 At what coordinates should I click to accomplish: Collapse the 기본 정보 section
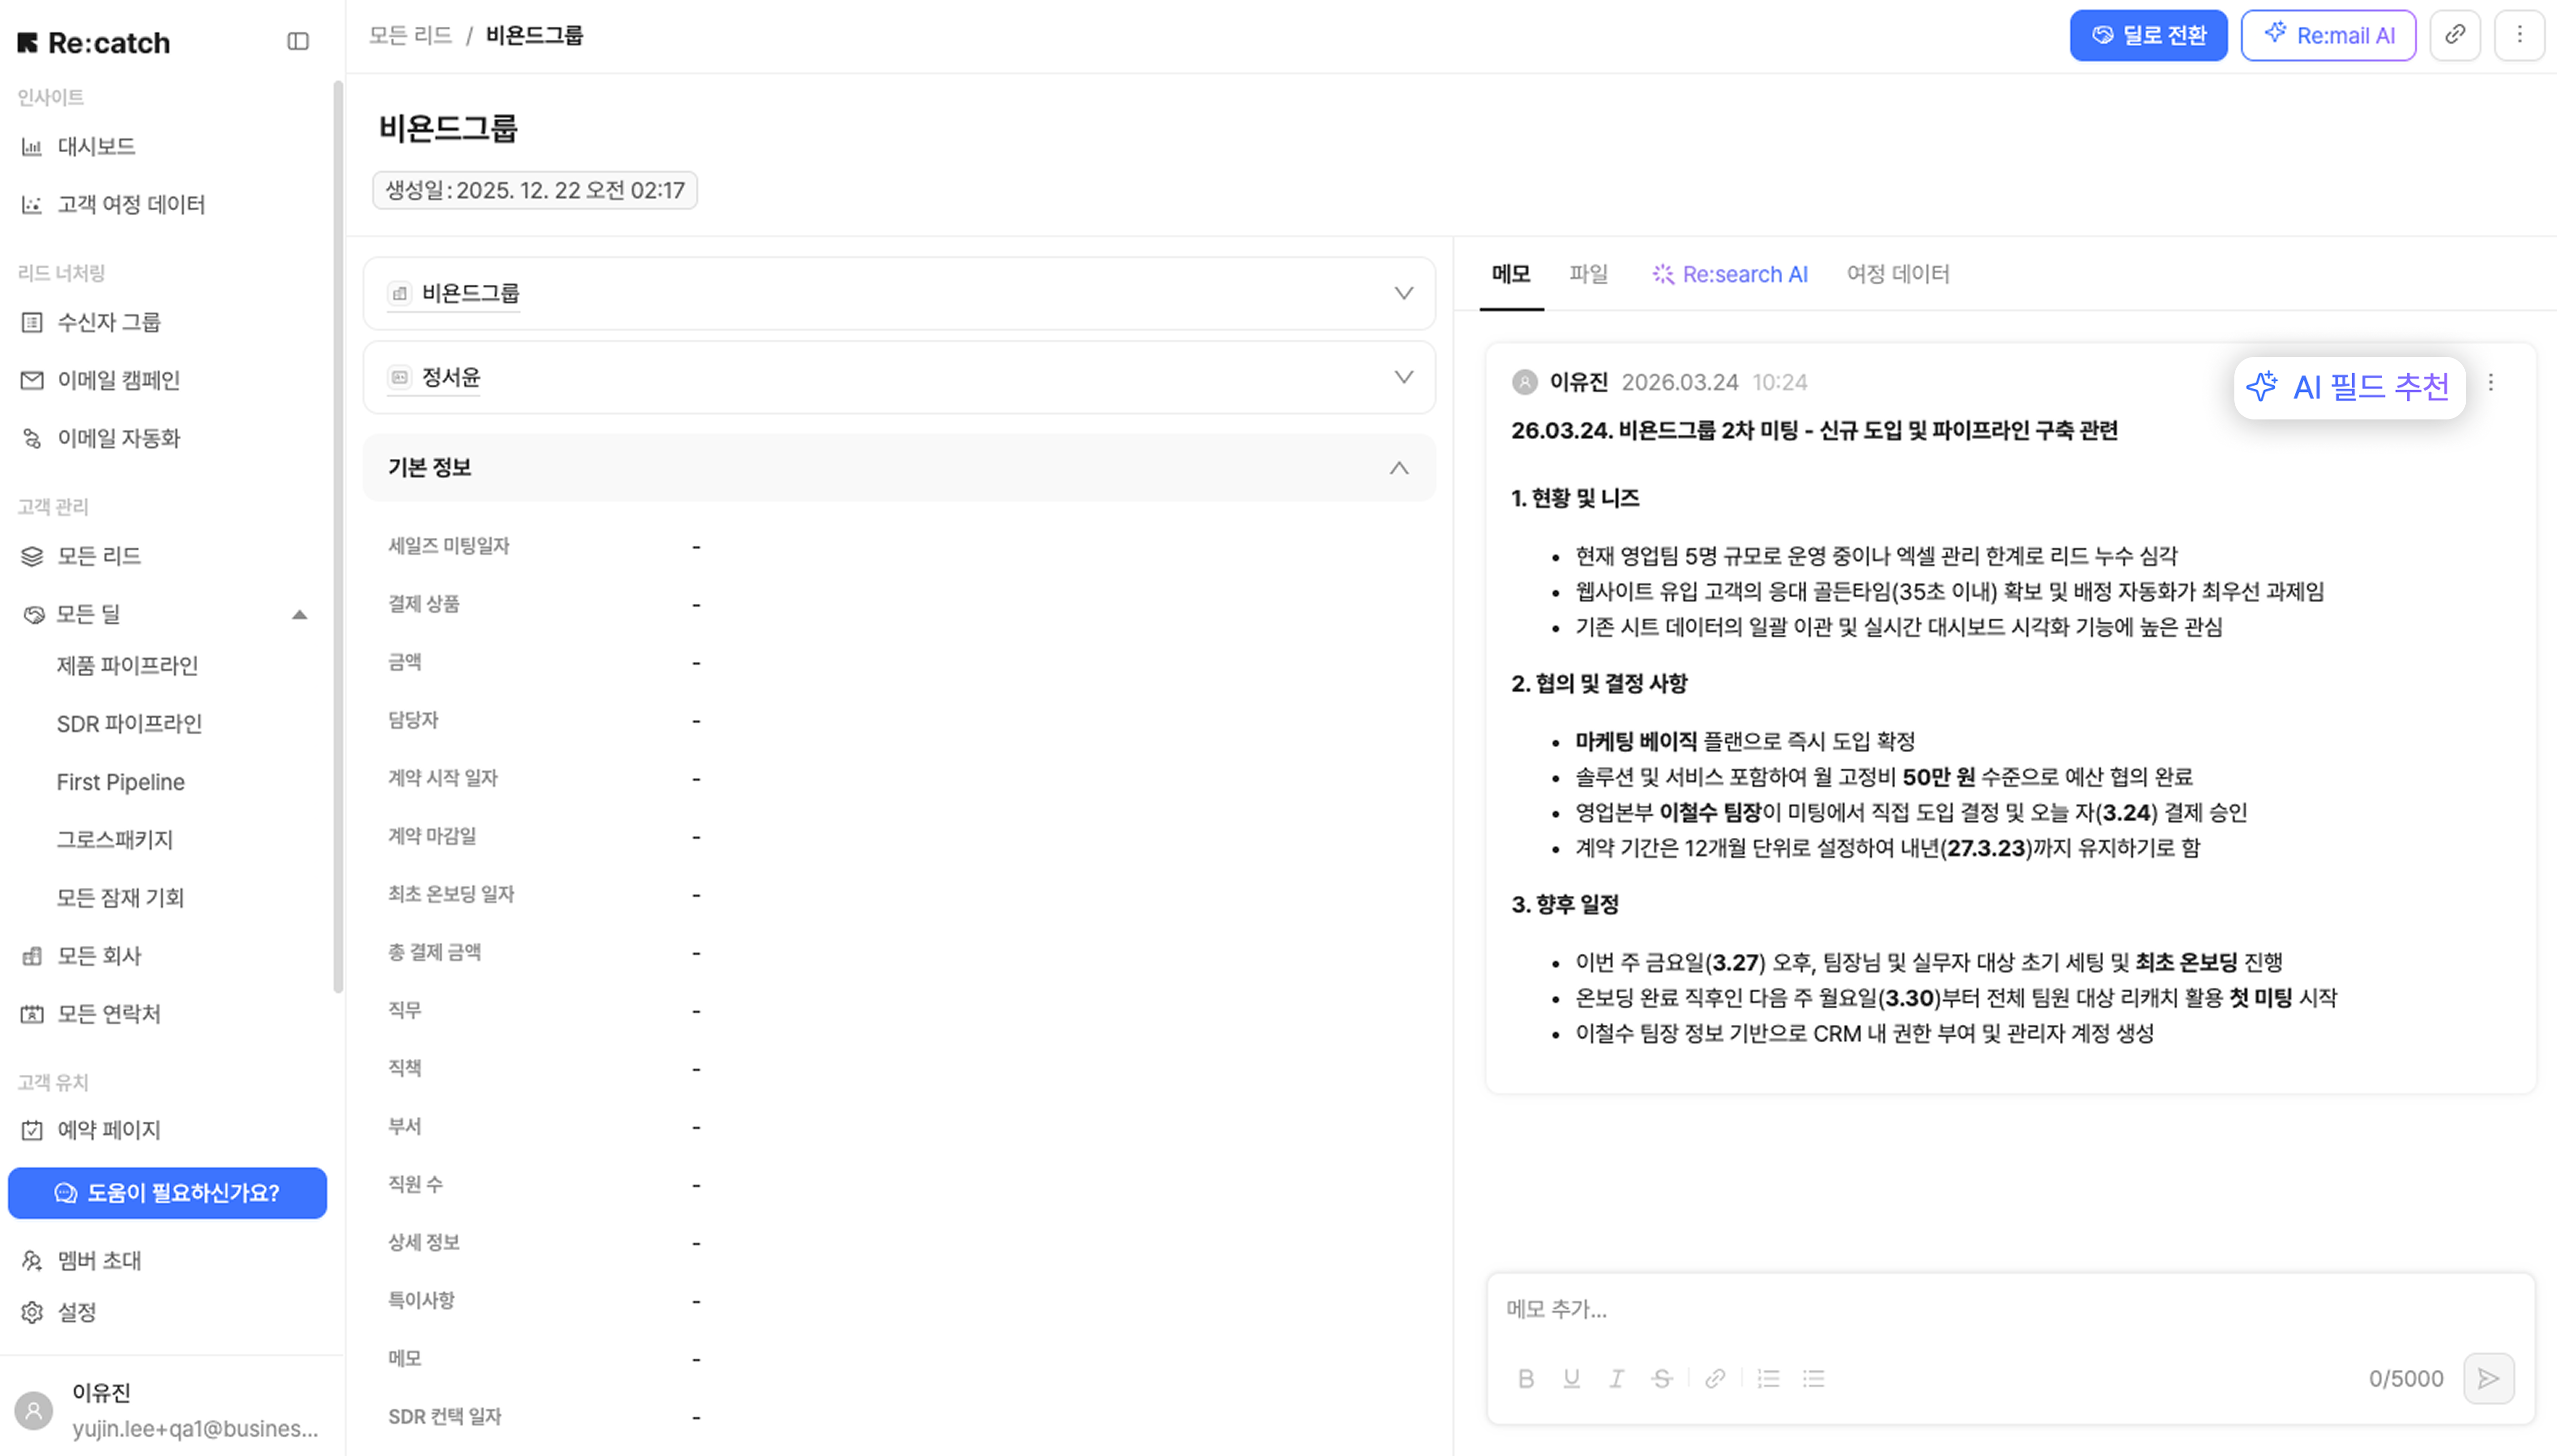pos(1398,468)
